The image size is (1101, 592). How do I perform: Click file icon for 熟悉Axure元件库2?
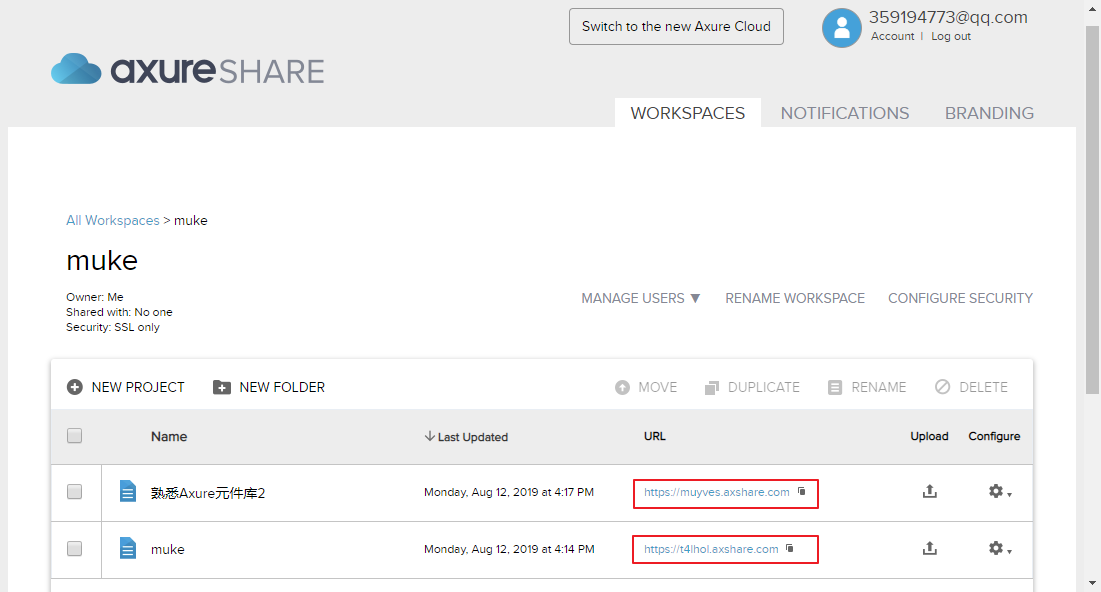[x=127, y=492]
